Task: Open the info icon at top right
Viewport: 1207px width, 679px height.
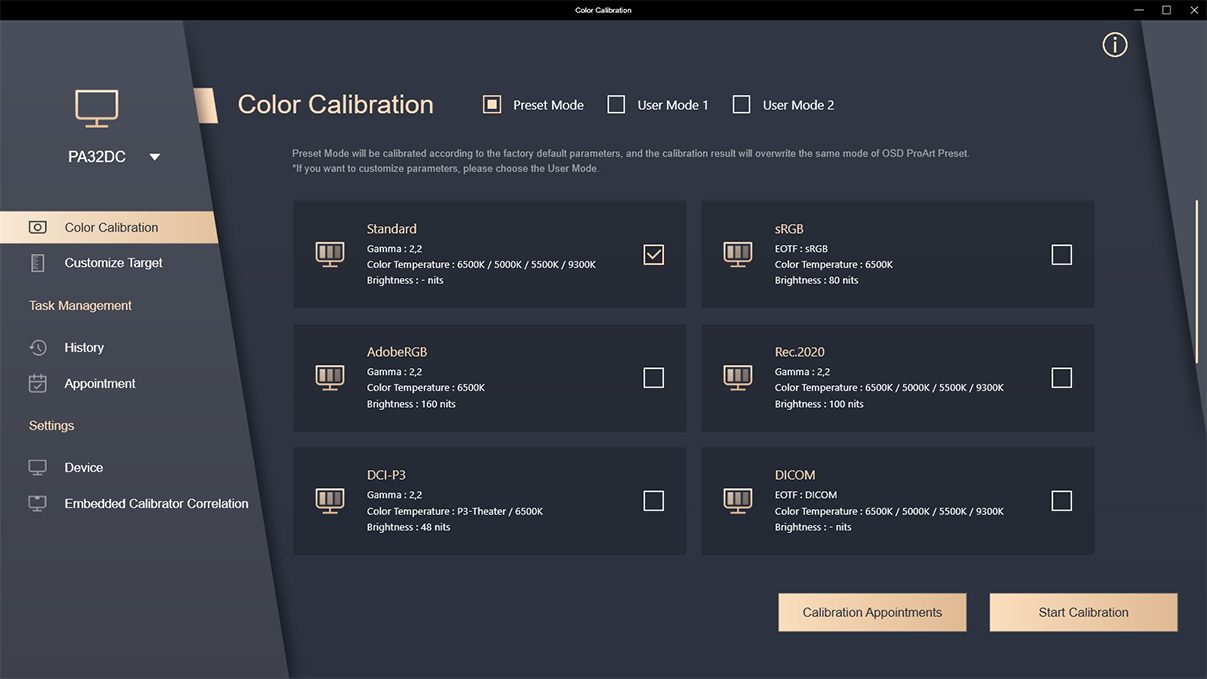Action: point(1115,45)
